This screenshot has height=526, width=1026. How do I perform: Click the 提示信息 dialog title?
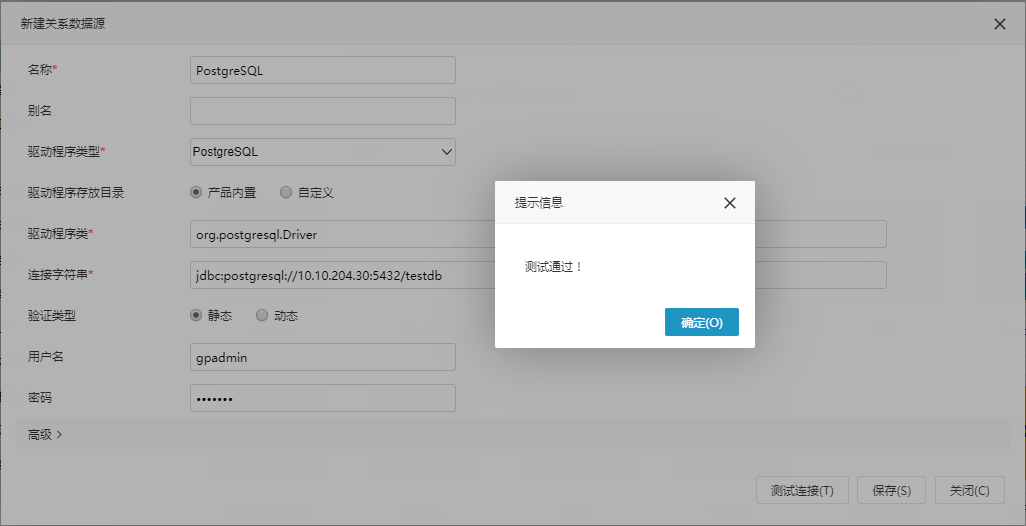pyautogui.click(x=539, y=203)
